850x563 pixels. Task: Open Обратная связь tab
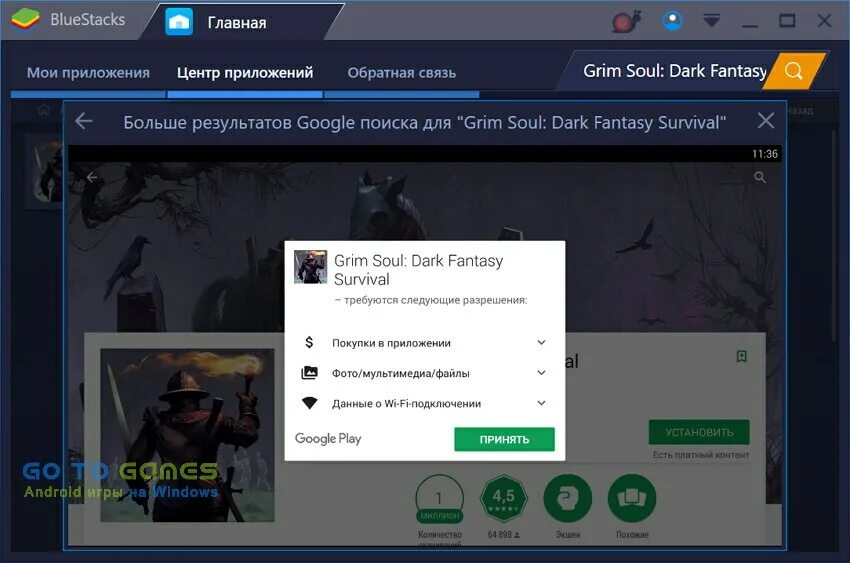click(402, 73)
